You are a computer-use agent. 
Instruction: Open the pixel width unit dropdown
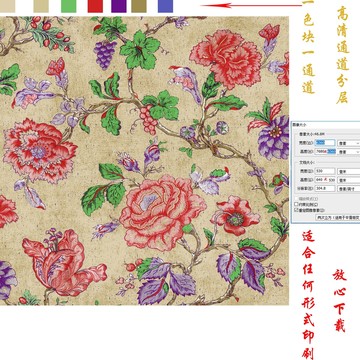tap(349, 143)
